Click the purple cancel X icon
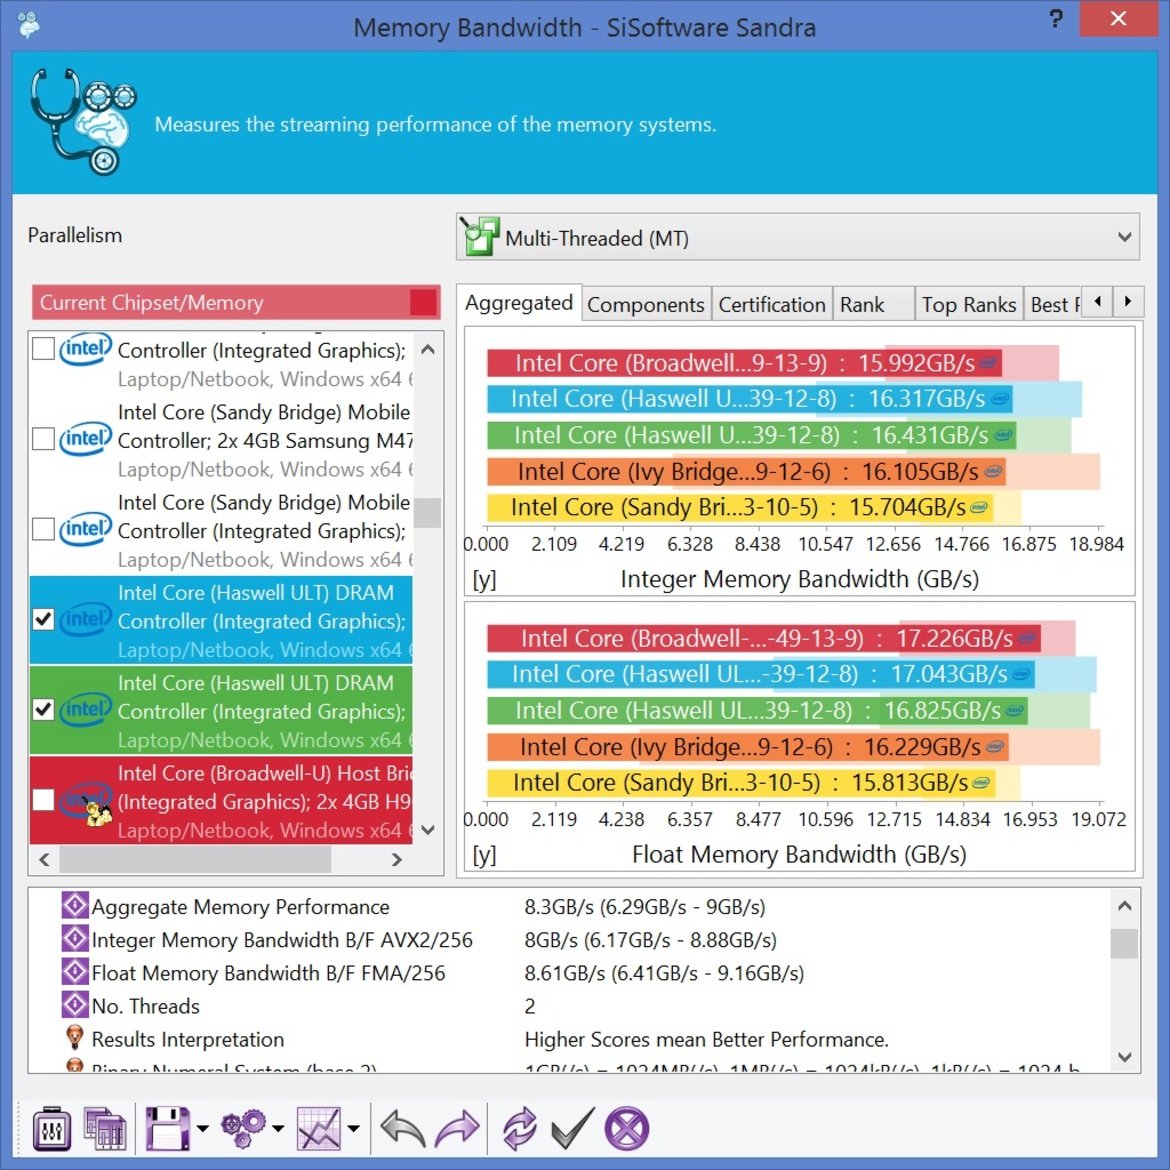The image size is (1170, 1170). [x=627, y=1128]
